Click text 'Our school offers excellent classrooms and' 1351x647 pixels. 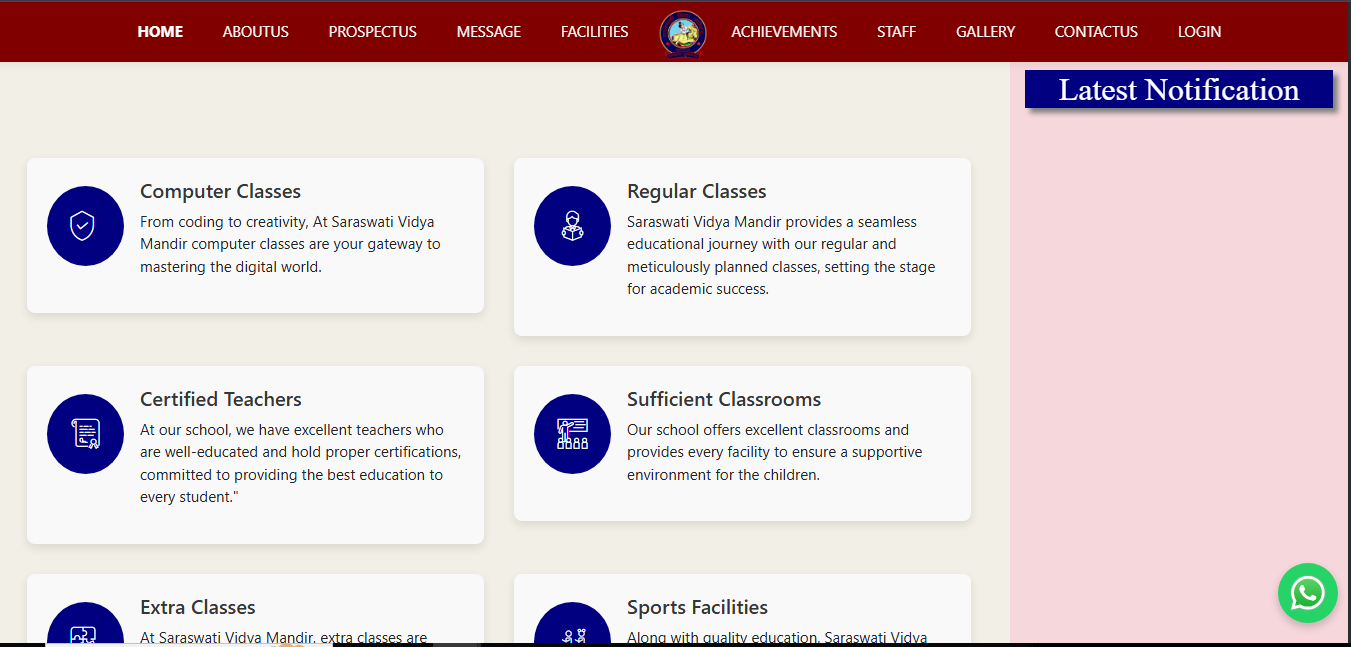[x=768, y=430]
